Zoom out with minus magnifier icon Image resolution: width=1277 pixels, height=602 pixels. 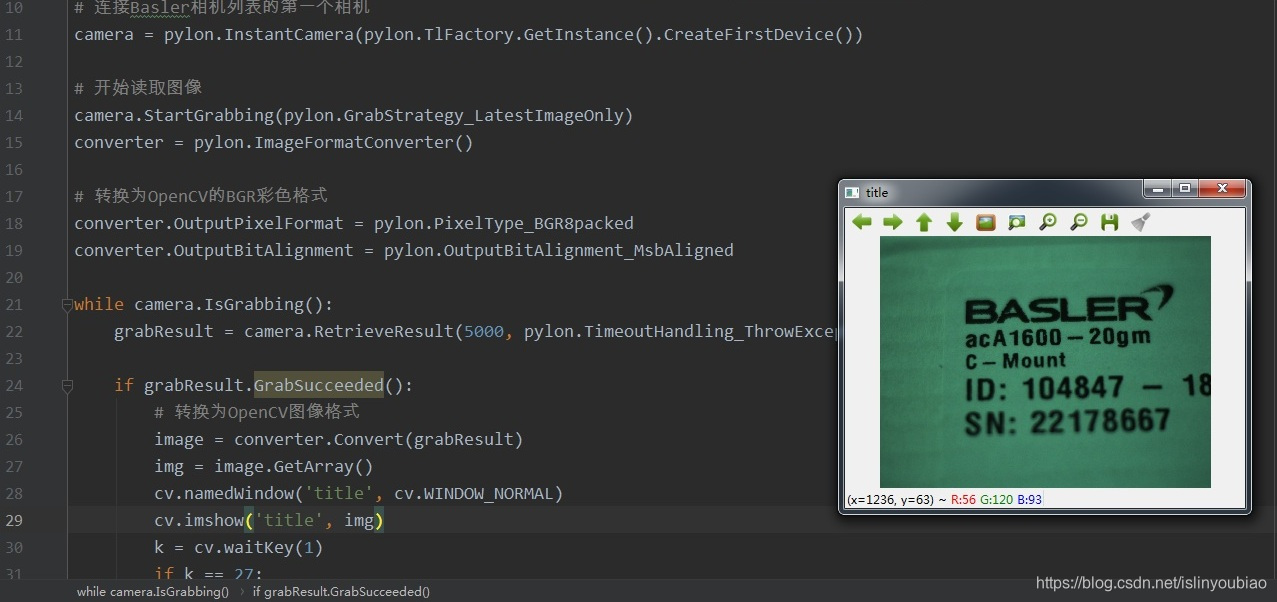click(x=1079, y=222)
